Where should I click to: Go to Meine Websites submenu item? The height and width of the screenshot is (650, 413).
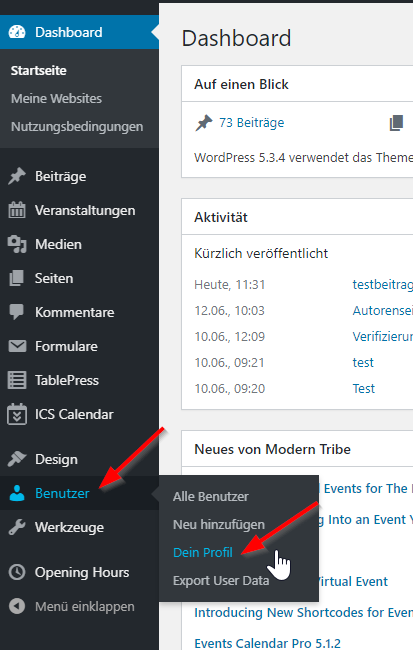point(56,99)
